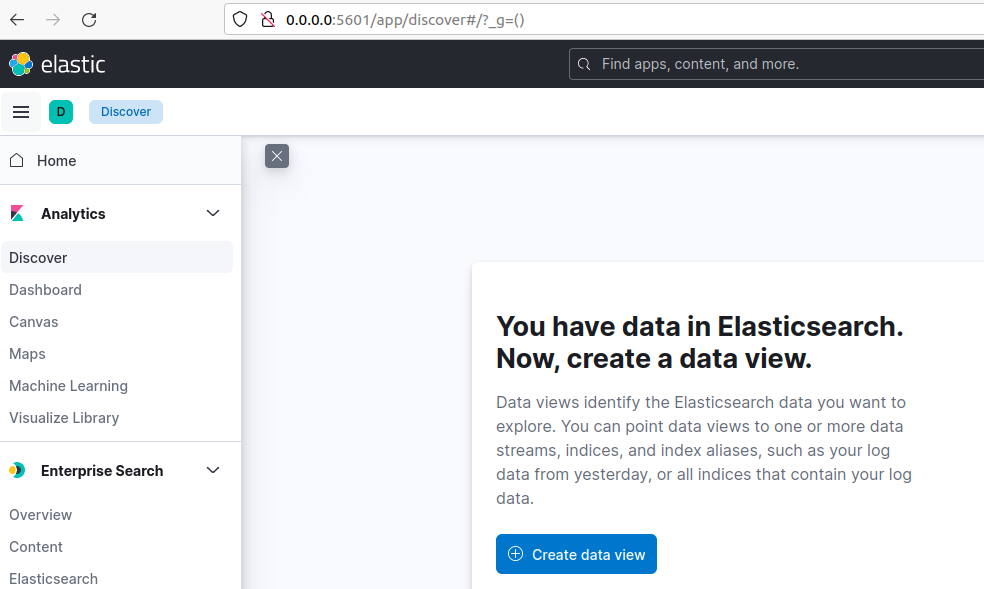The image size is (984, 589).
Task: Click the browser back arrow
Action: pyautogui.click(x=17, y=19)
